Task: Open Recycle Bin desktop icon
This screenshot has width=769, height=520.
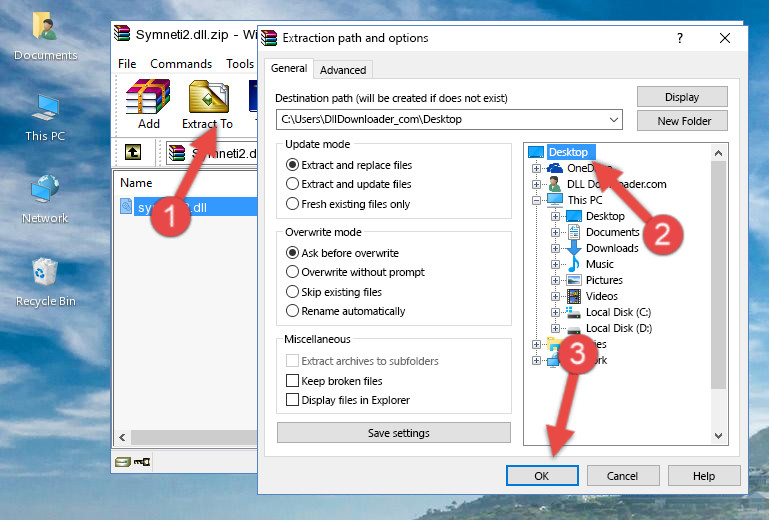Action: click(x=45, y=282)
